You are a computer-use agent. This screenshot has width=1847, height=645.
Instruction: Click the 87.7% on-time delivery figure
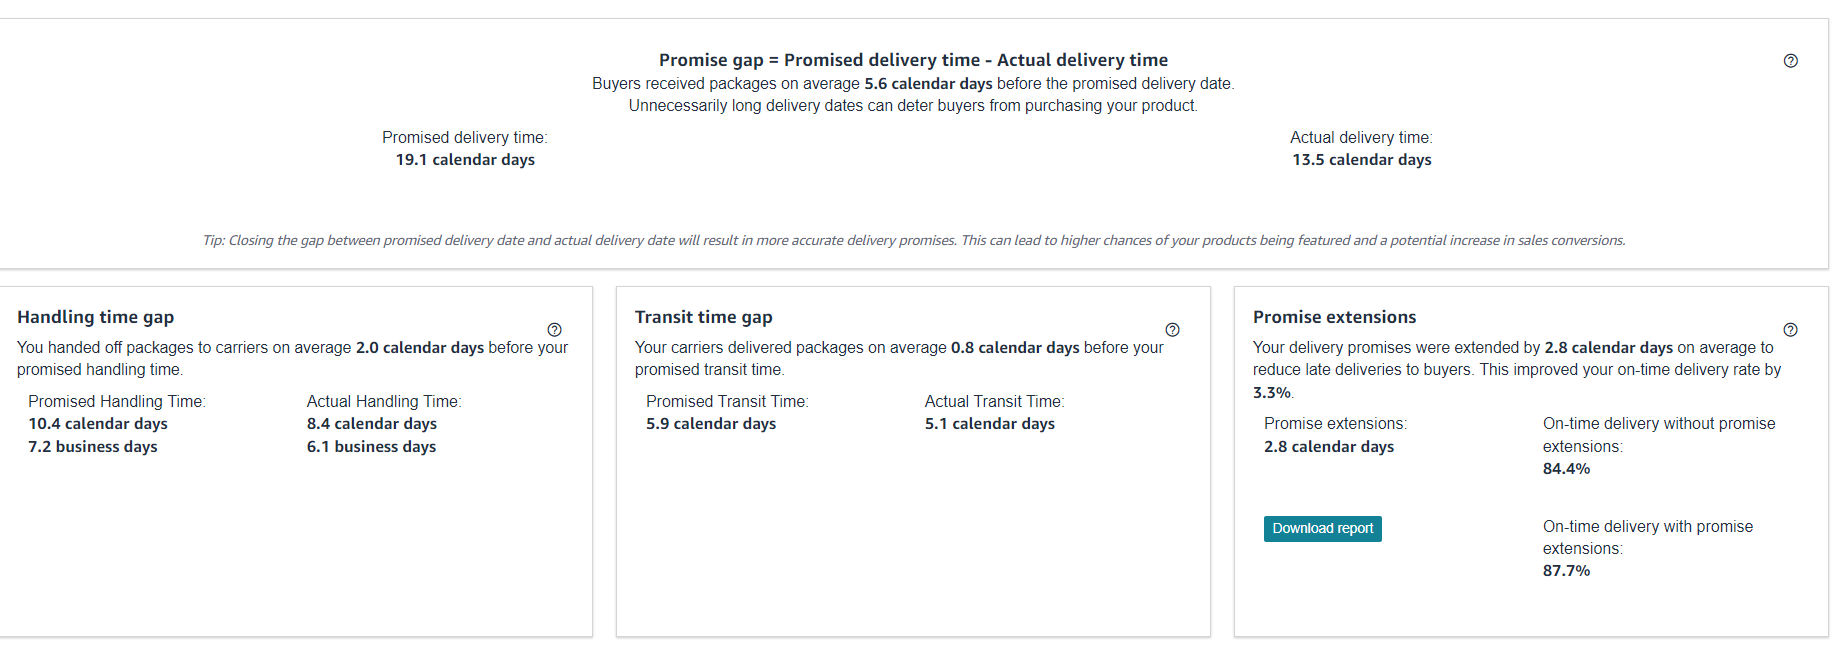[1566, 571]
